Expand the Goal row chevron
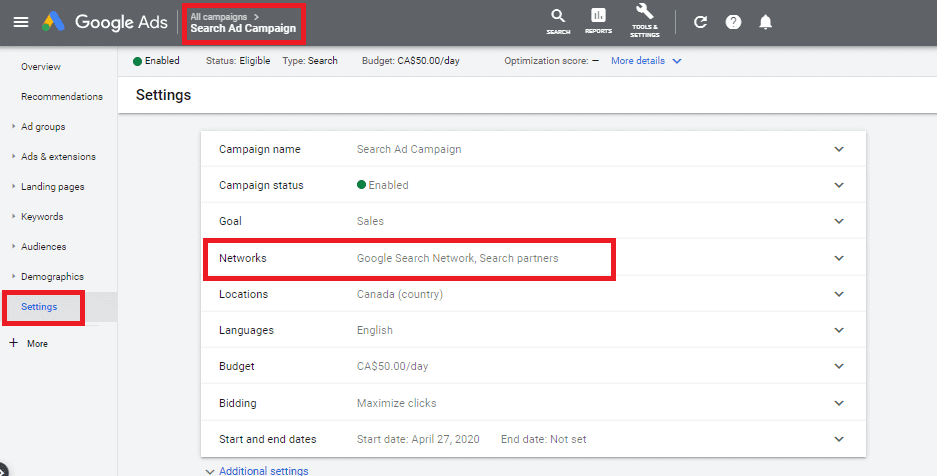937x476 pixels. (839, 221)
